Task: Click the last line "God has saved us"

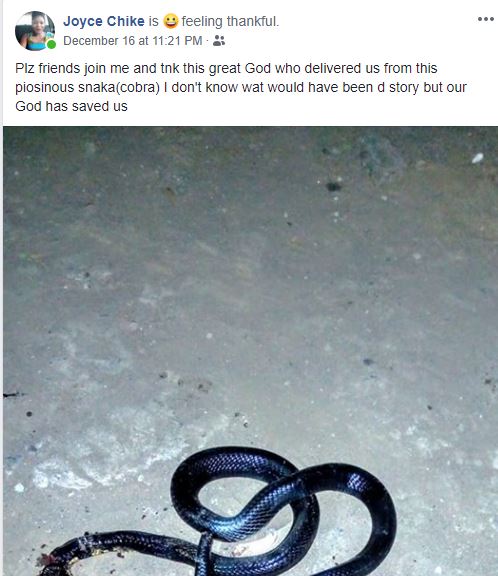Action: pos(71,107)
